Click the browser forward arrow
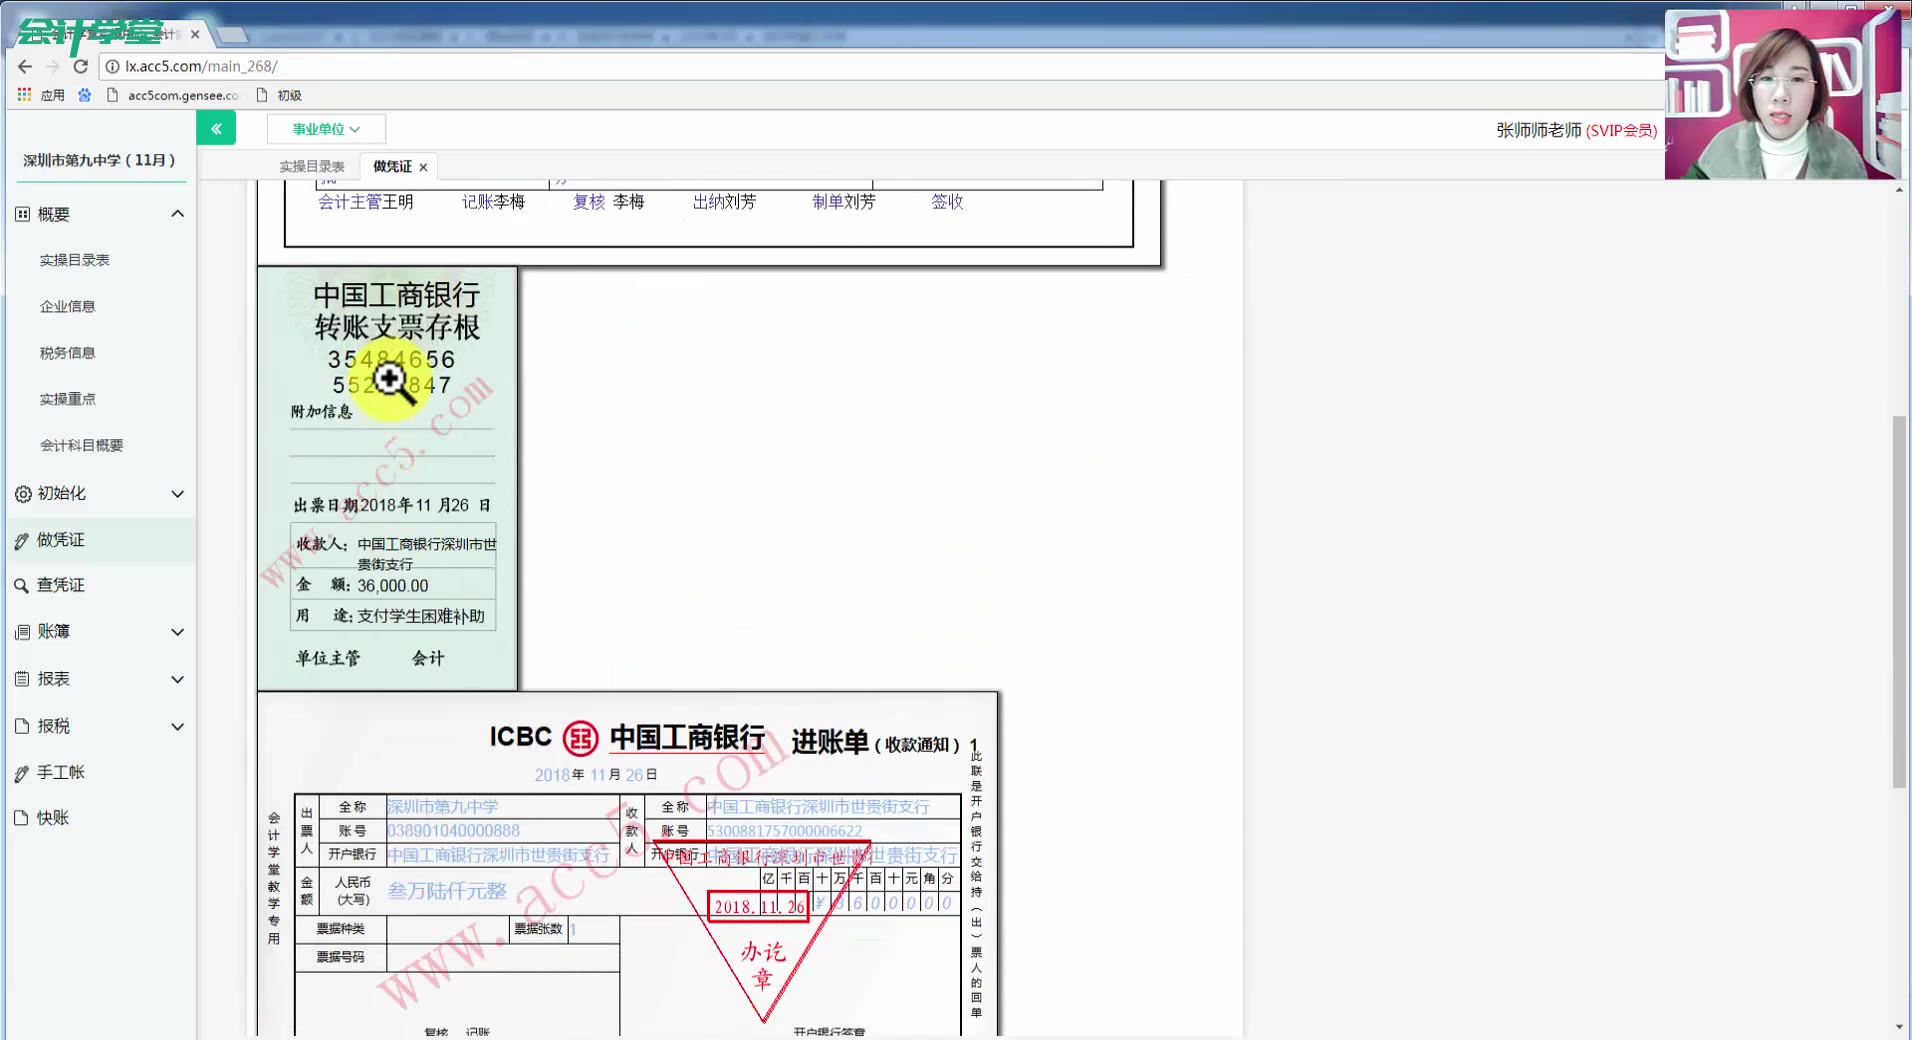Screen dimensions: 1912x1040 click(53, 66)
